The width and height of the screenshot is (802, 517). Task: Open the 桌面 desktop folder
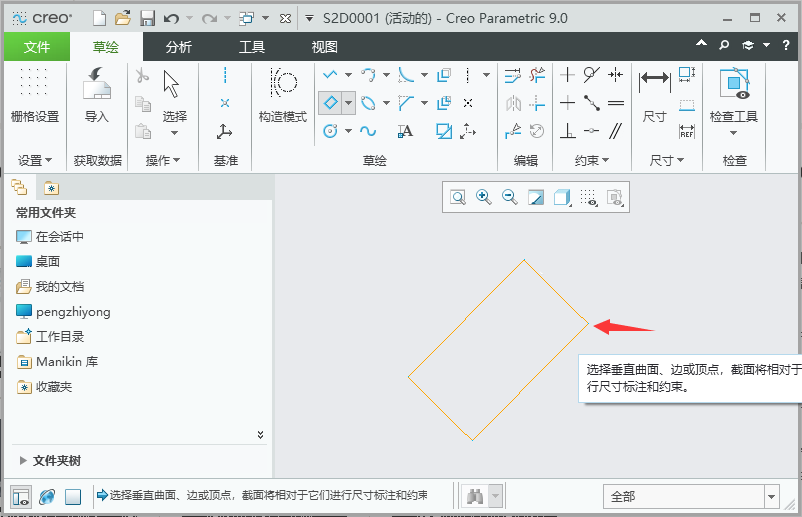[38, 262]
